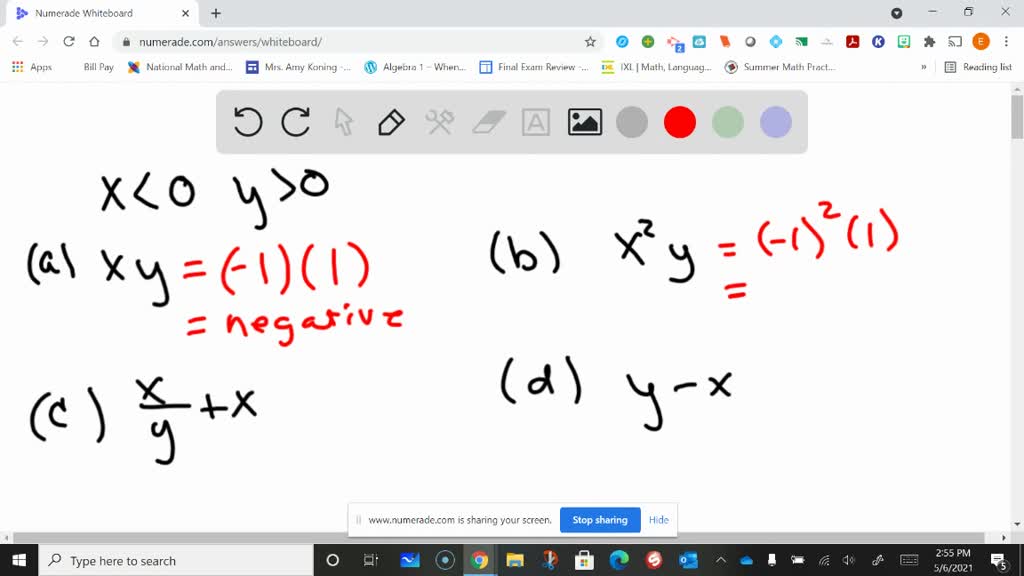
Task: Pick the eraser tool
Action: (x=488, y=122)
